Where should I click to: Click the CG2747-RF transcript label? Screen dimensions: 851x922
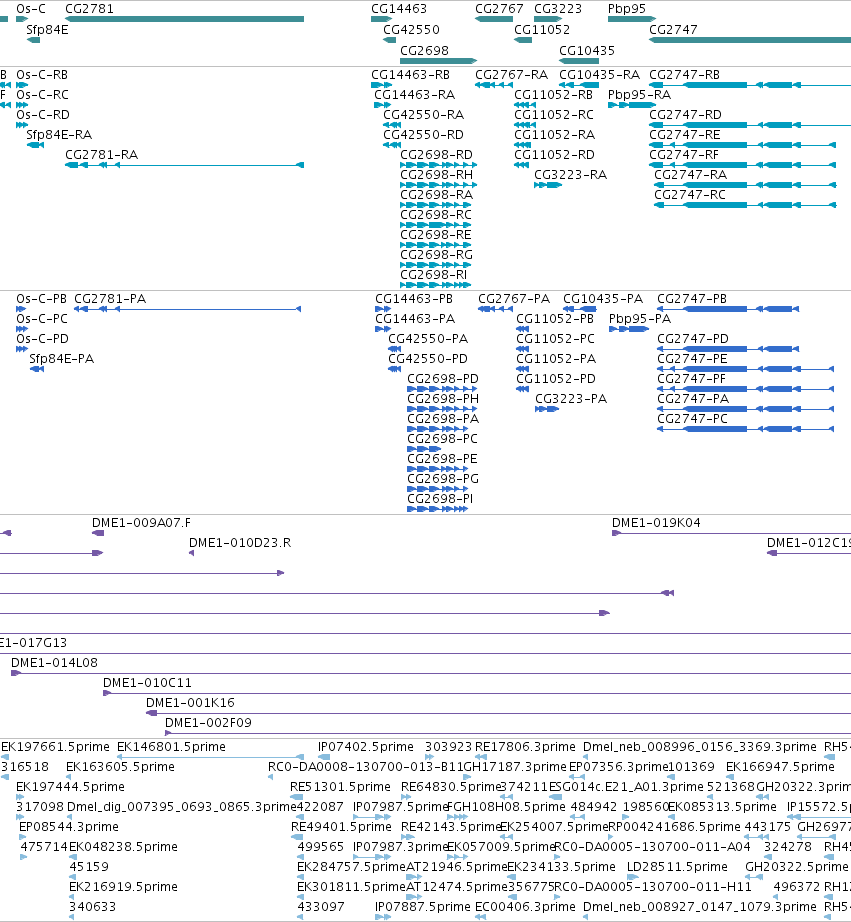pyautogui.click(x=685, y=155)
